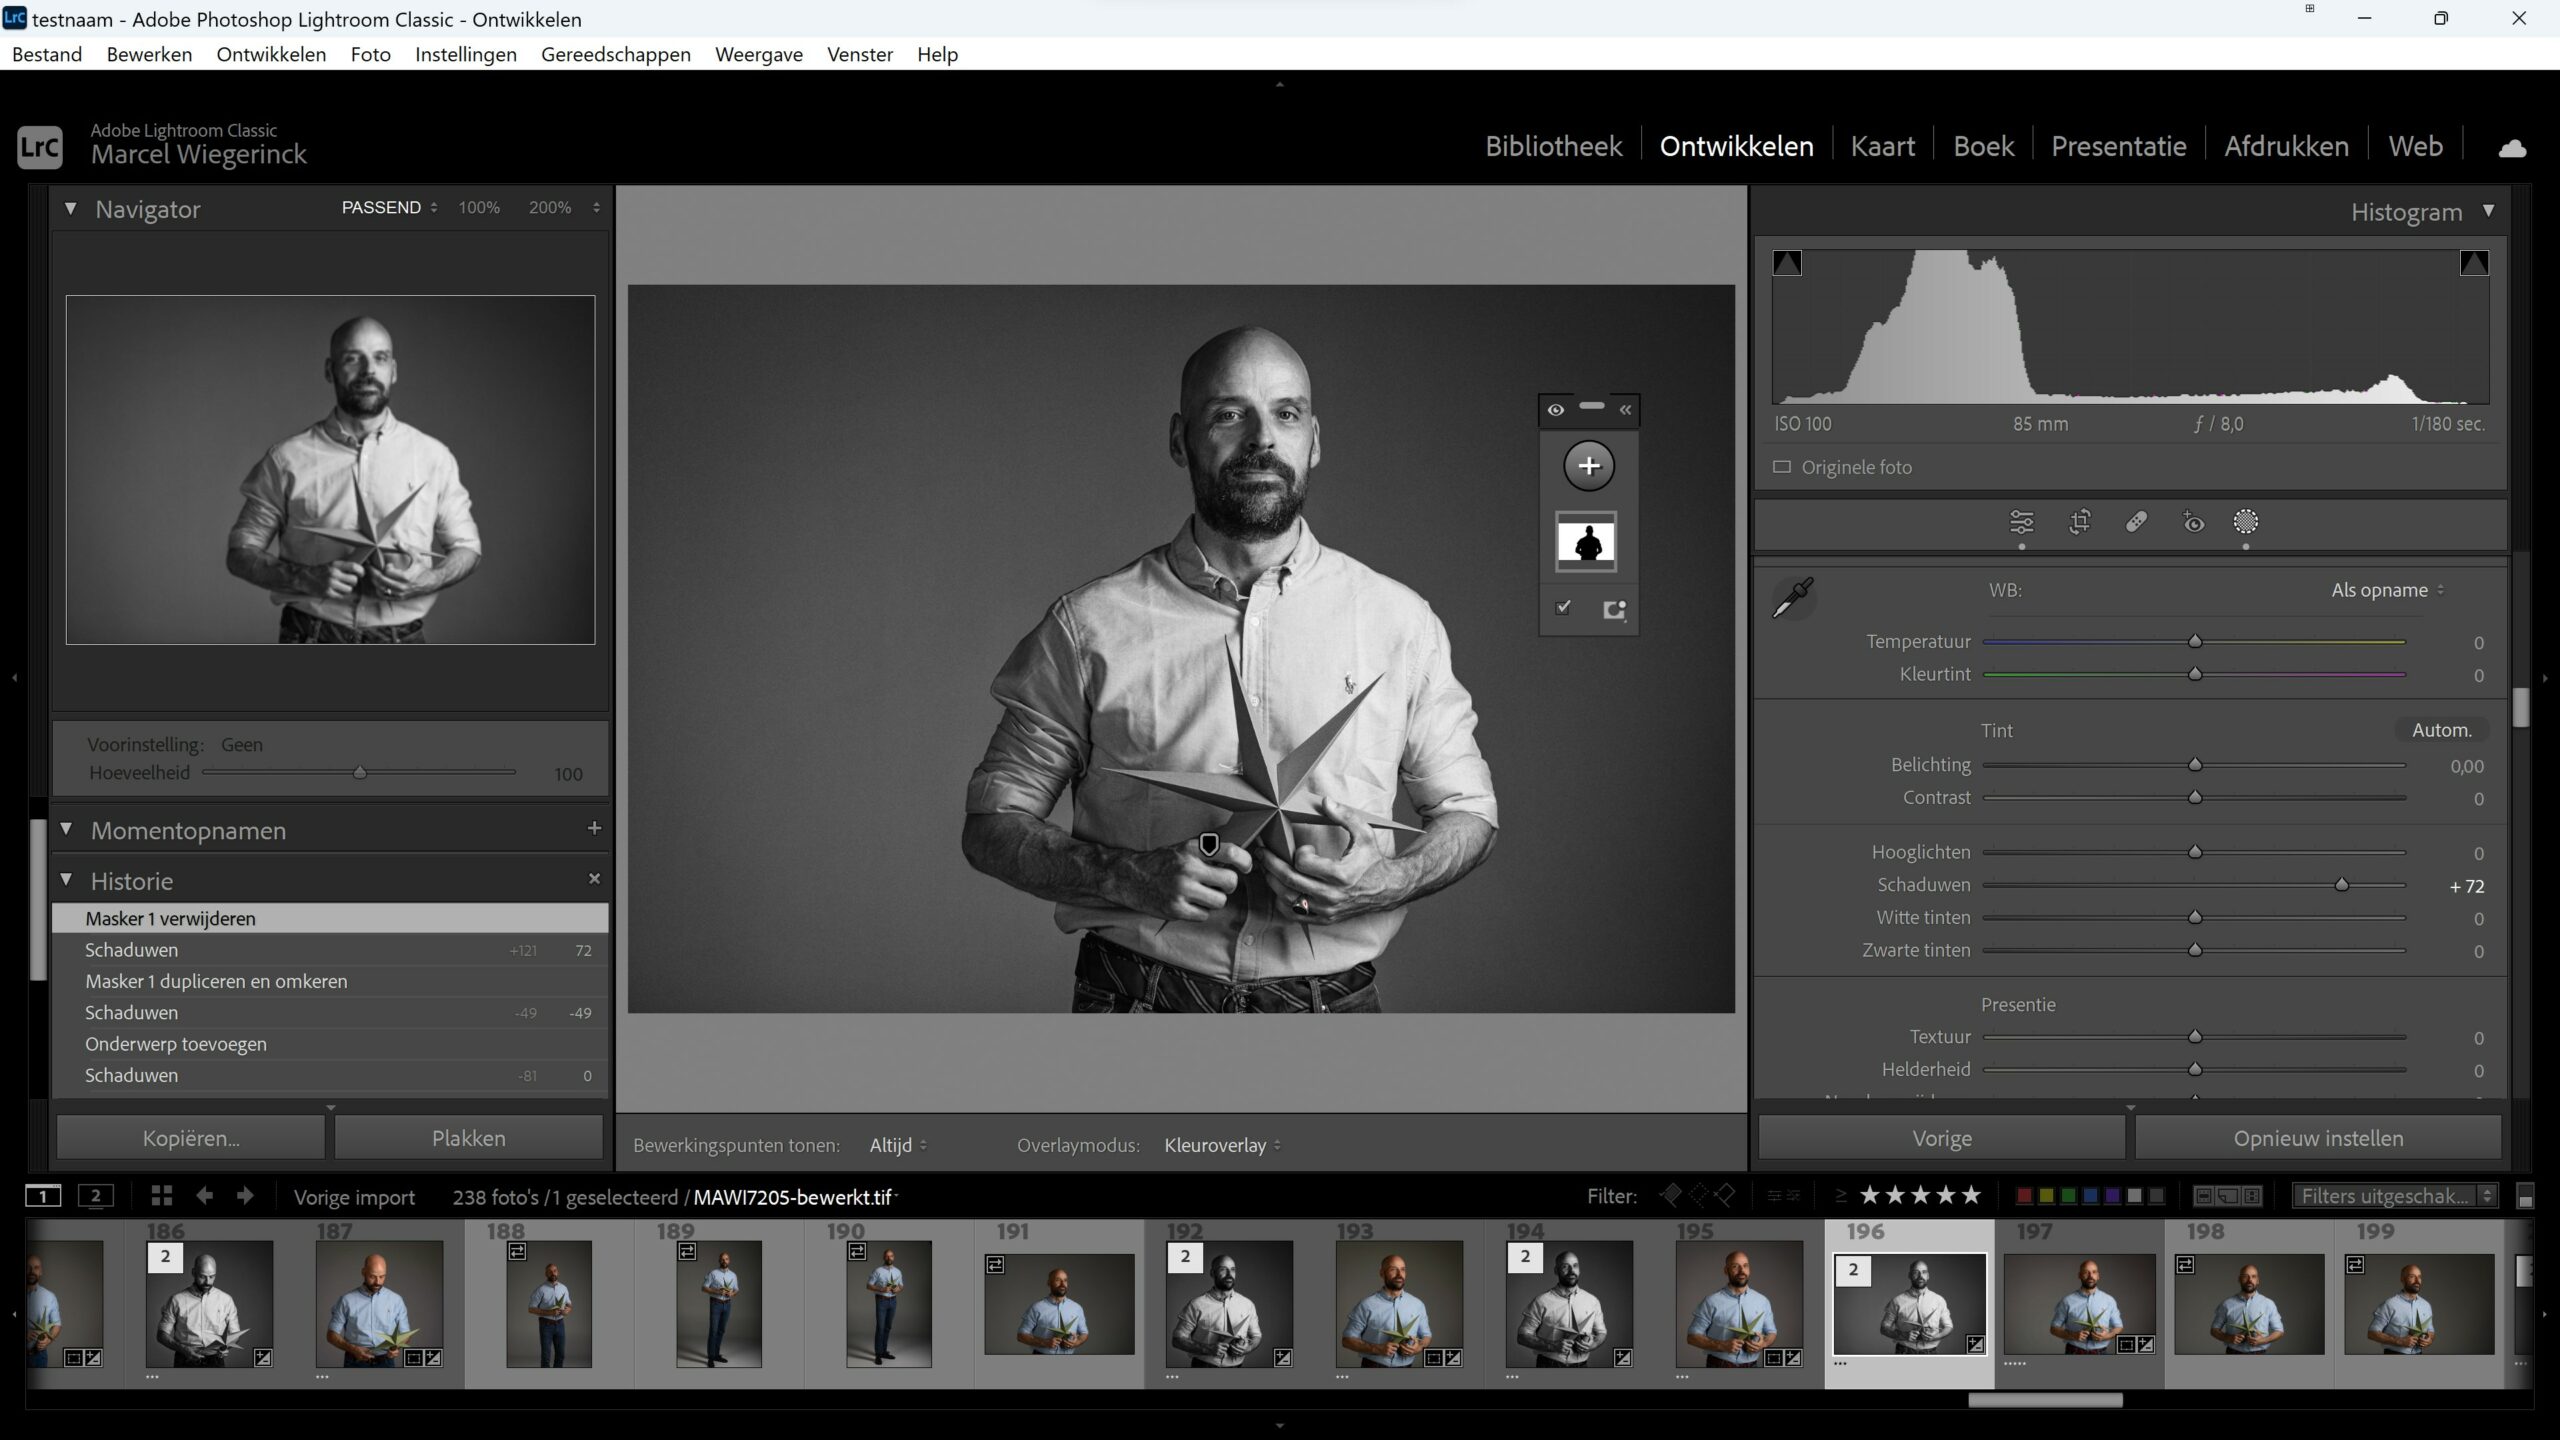Open the 'Filters uitgeschak...' dropdown
2560x1440 pixels.
[2394, 1196]
